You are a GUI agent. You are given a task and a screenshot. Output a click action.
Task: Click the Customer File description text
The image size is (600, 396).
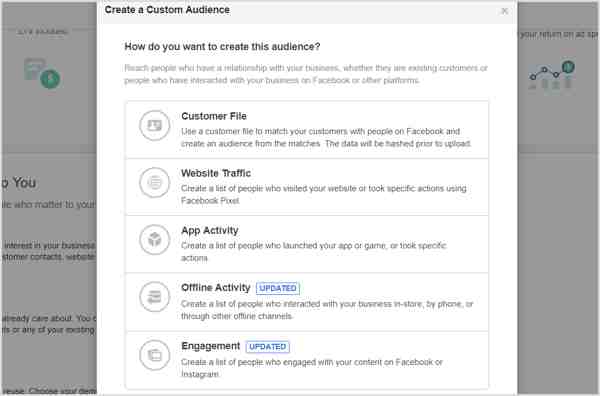pos(326,137)
